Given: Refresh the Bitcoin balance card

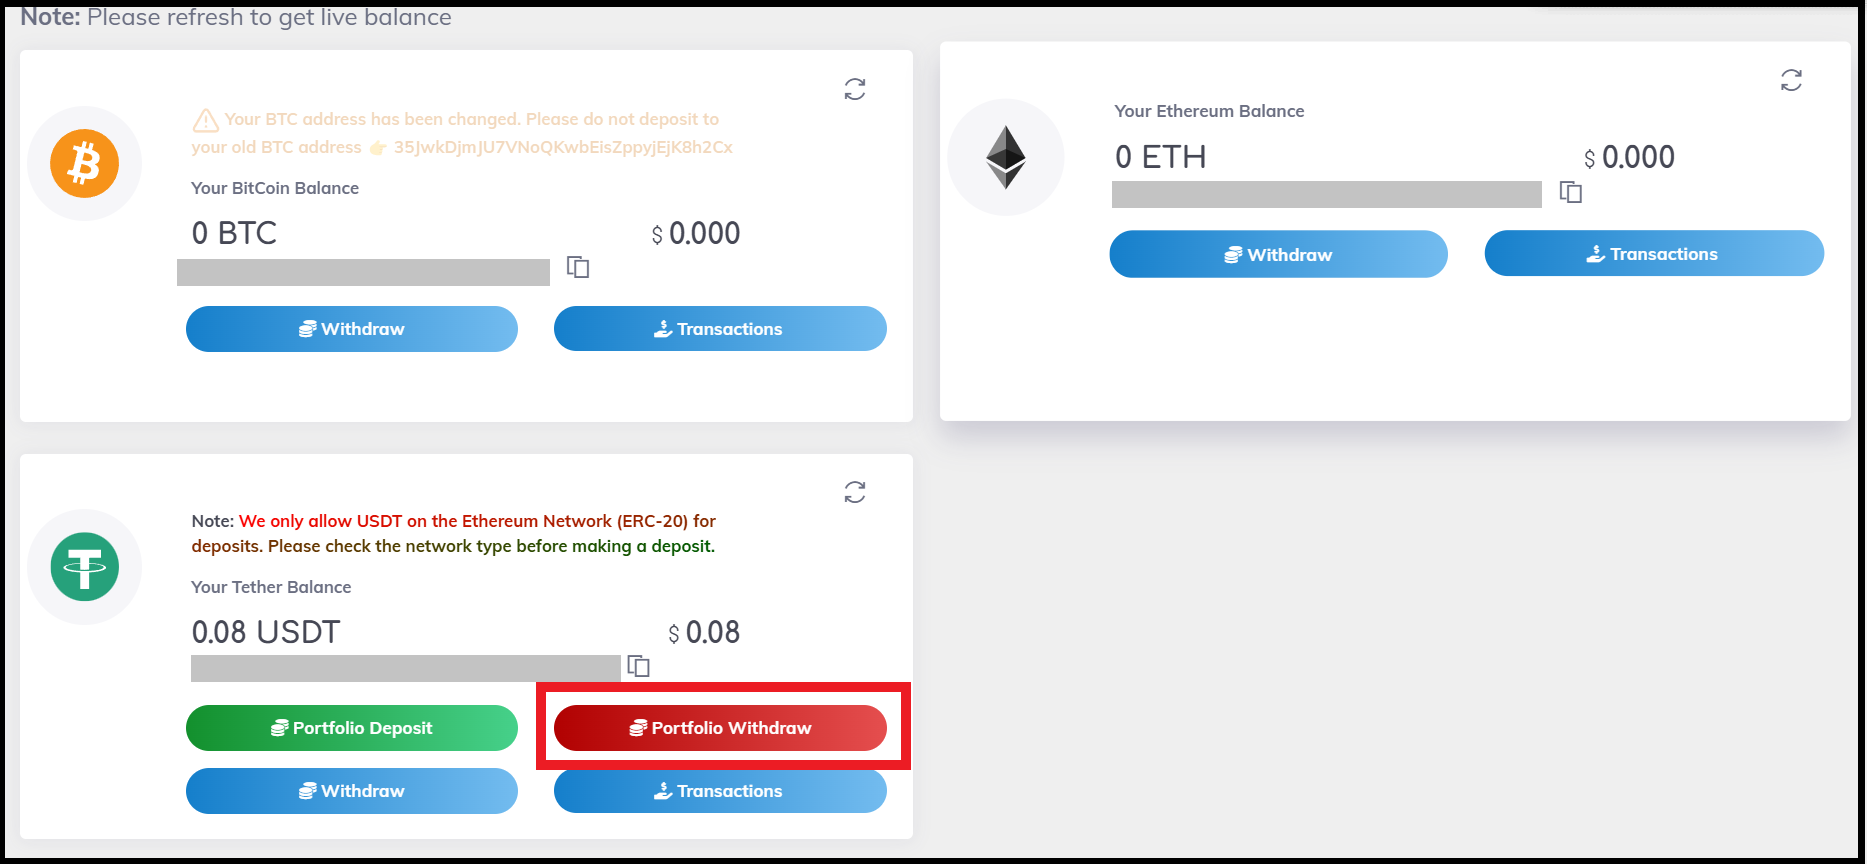Looking at the screenshot, I should pos(855,89).
